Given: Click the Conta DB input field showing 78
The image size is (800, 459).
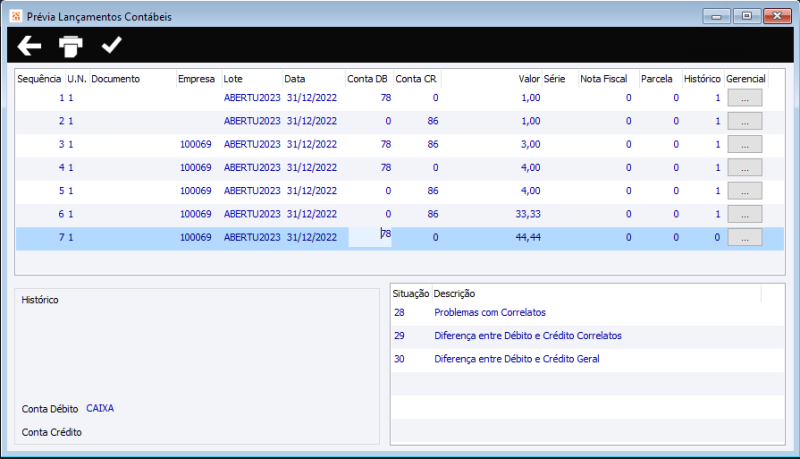Looking at the screenshot, I should pyautogui.click(x=369, y=237).
